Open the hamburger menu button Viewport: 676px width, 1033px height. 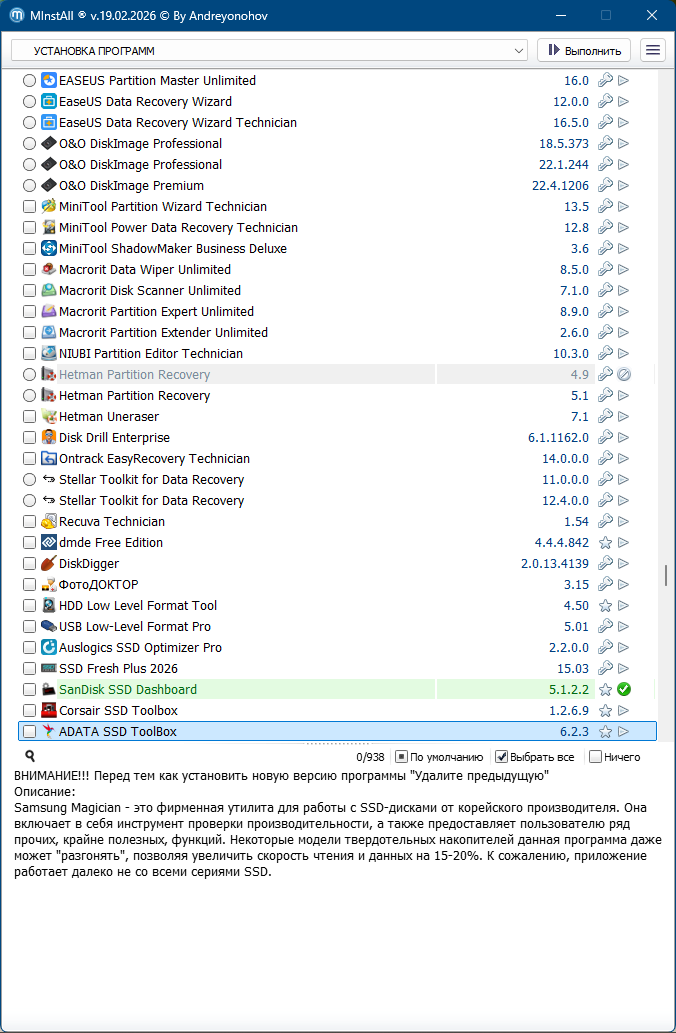[653, 50]
